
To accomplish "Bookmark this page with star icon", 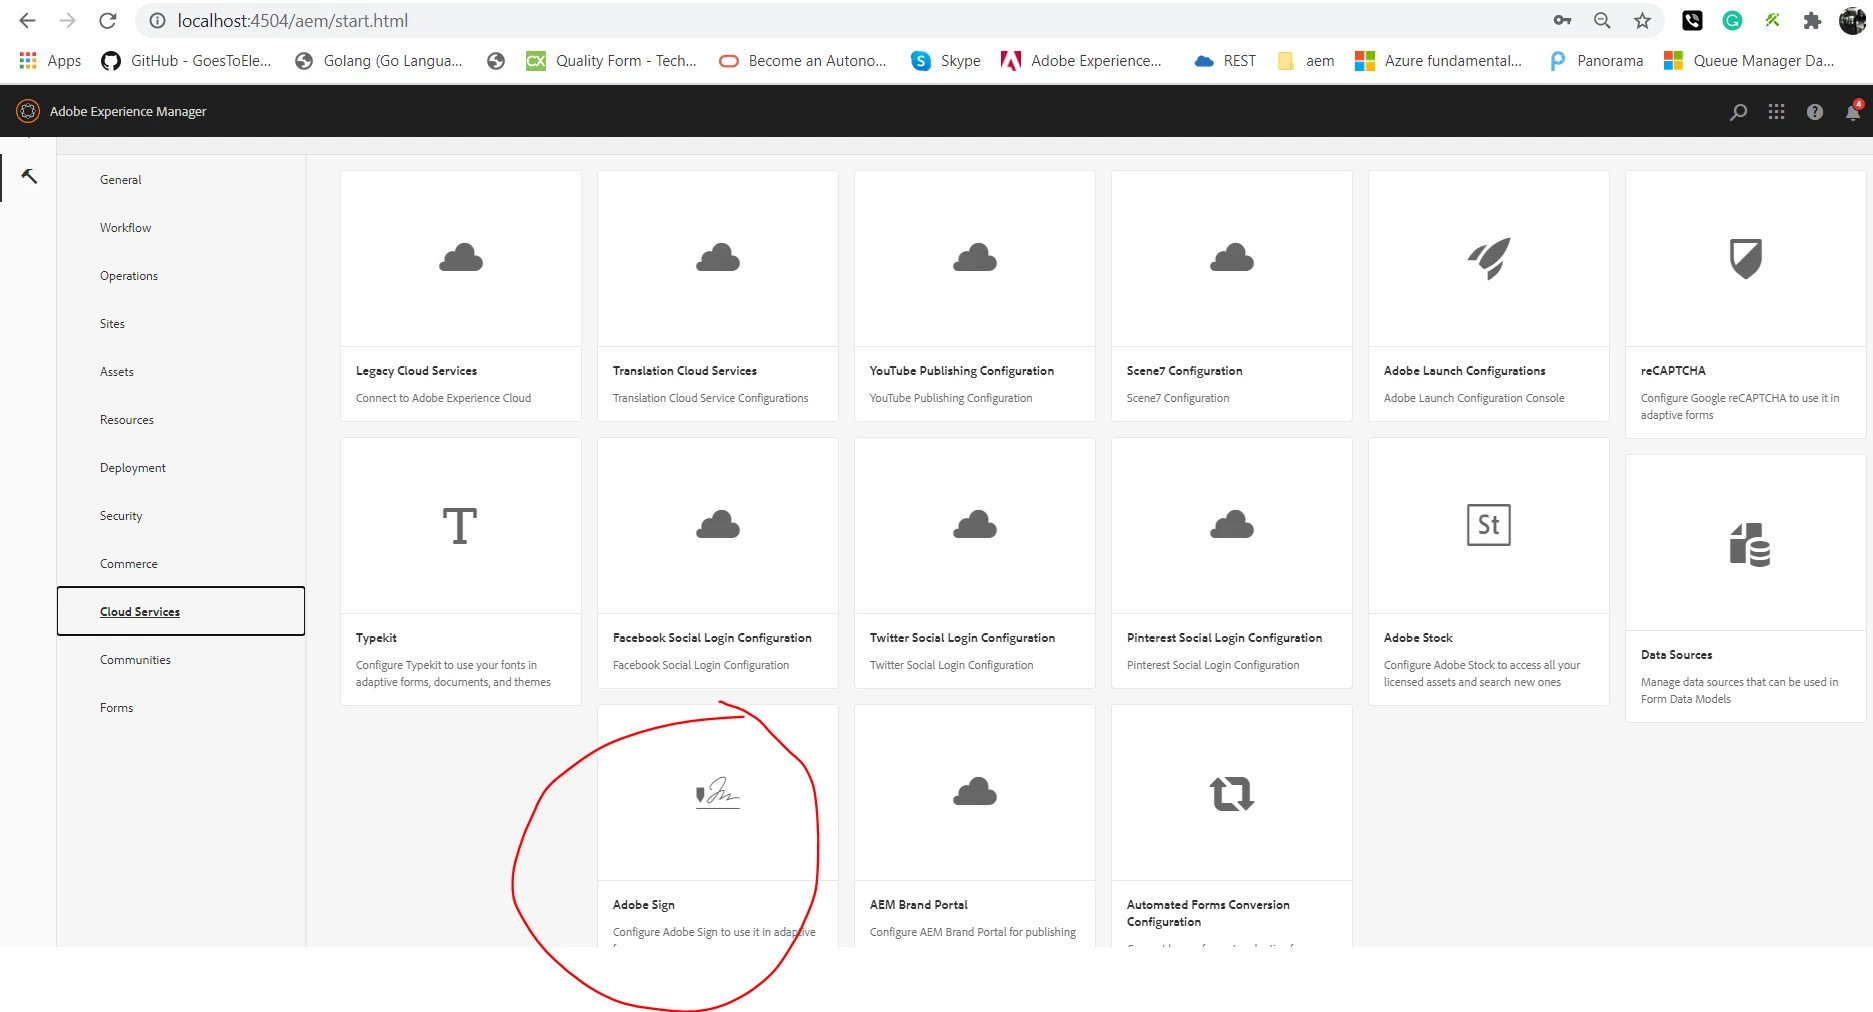I will [x=1642, y=20].
